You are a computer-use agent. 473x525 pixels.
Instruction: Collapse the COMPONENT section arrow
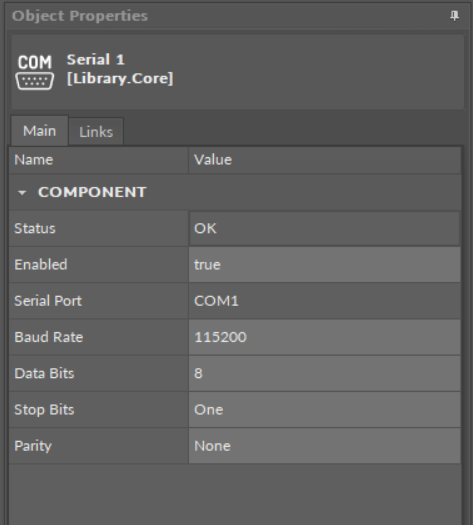[22, 193]
